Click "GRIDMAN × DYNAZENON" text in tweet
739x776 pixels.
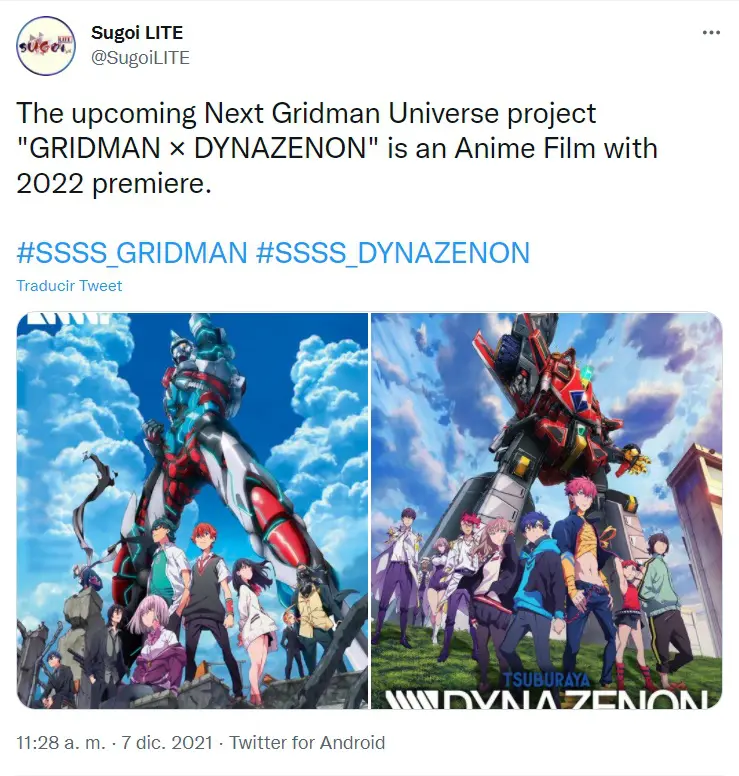197,148
